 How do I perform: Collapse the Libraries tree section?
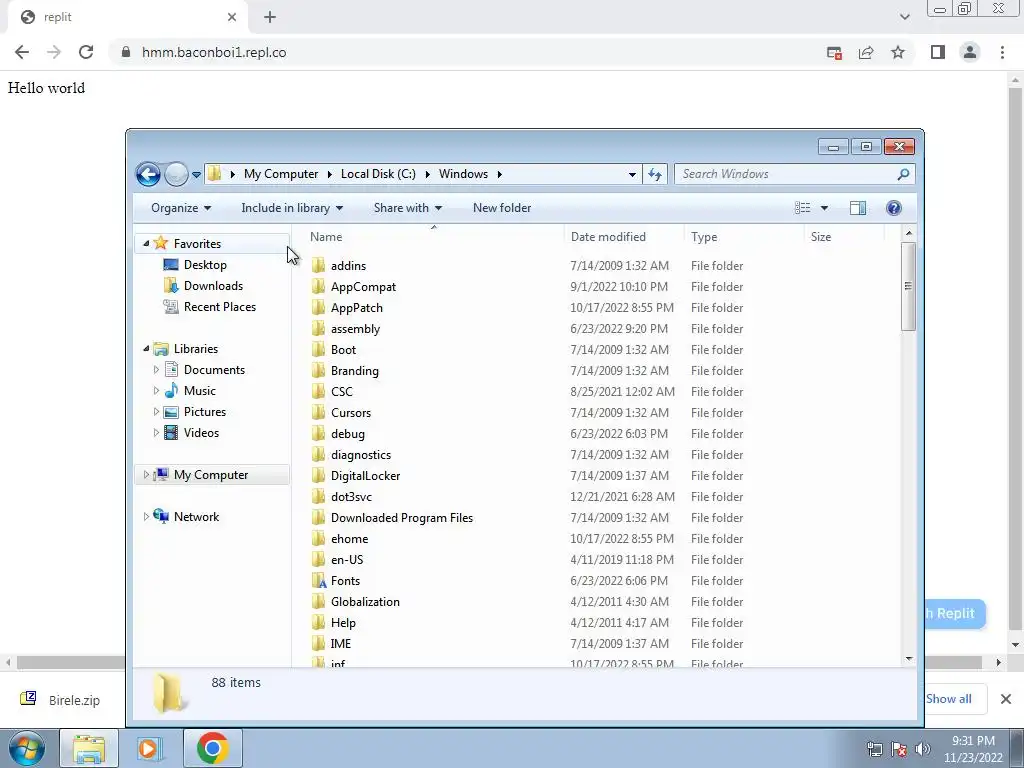click(x=146, y=349)
